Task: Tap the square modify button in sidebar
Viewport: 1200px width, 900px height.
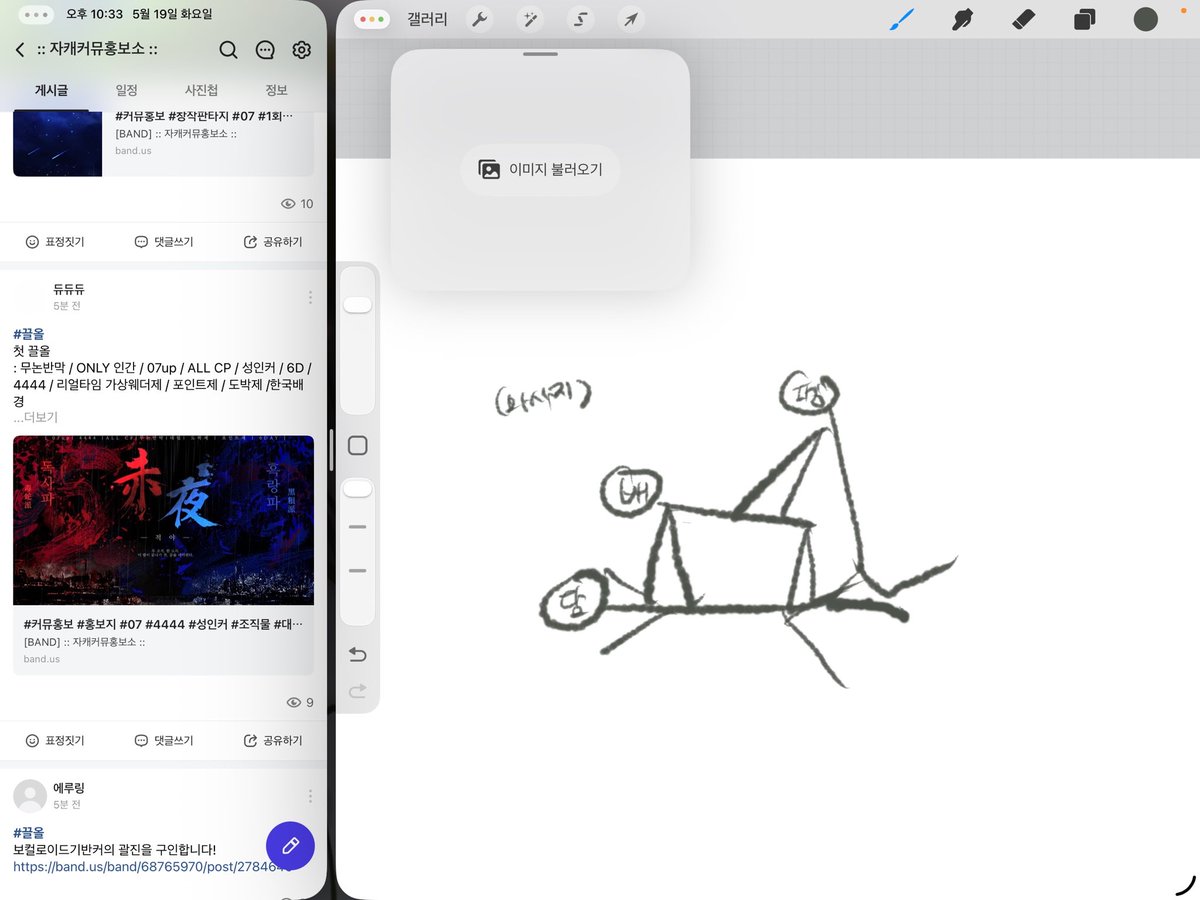Action: (357, 446)
